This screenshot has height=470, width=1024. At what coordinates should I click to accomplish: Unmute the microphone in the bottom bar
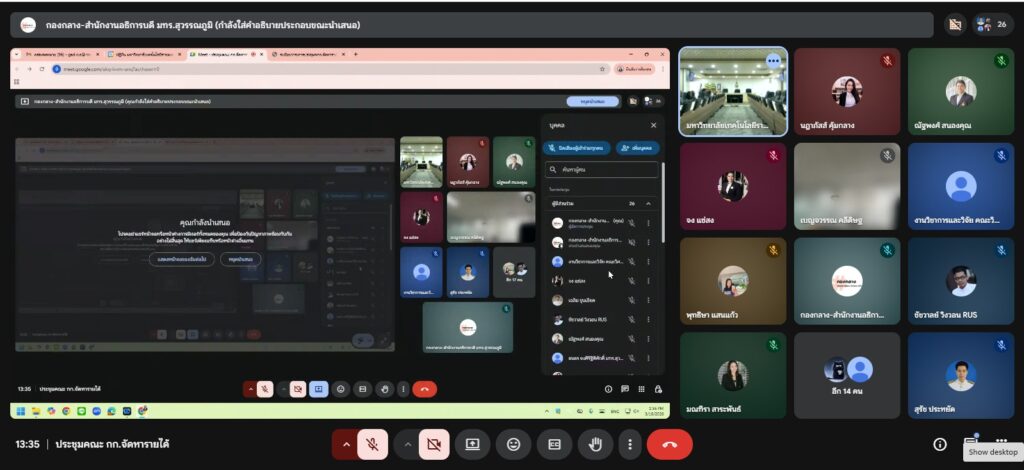372,444
